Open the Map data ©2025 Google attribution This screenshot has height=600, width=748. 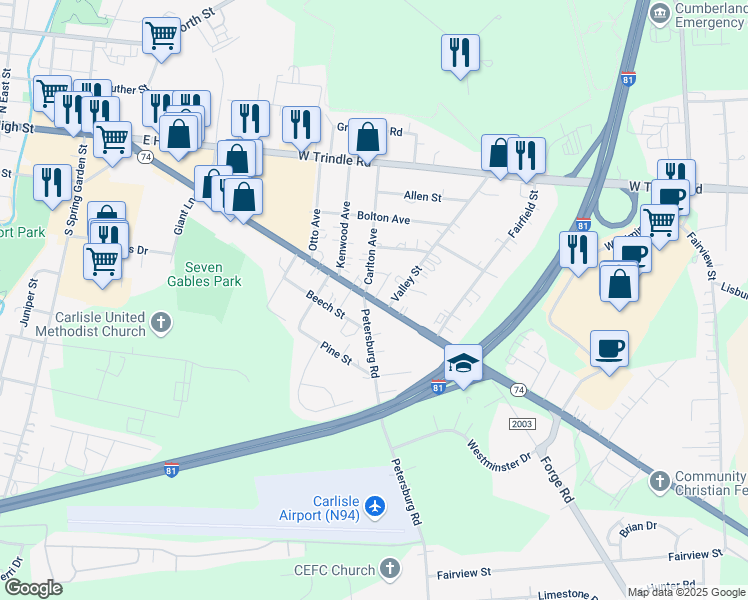[686, 593]
